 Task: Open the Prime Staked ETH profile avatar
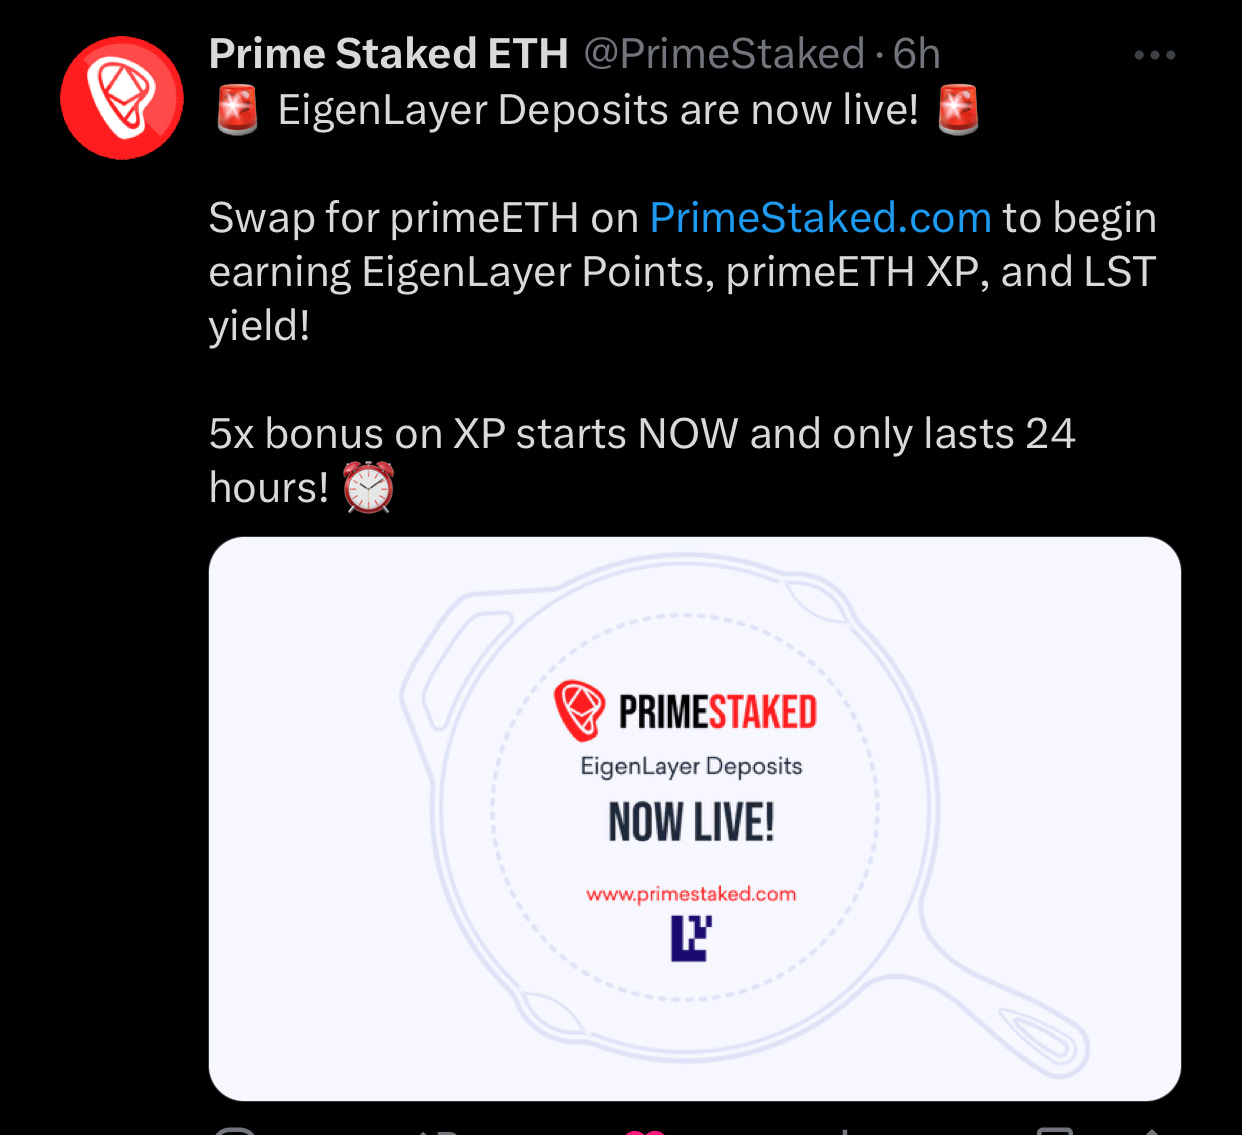122,98
